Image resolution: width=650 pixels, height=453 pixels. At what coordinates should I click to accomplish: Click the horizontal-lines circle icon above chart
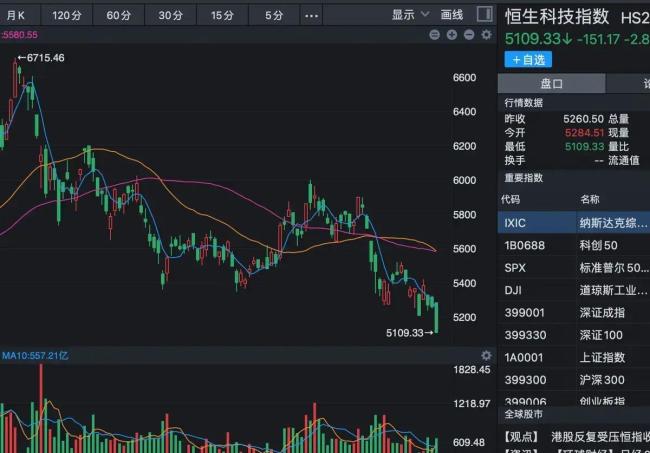coord(434,35)
